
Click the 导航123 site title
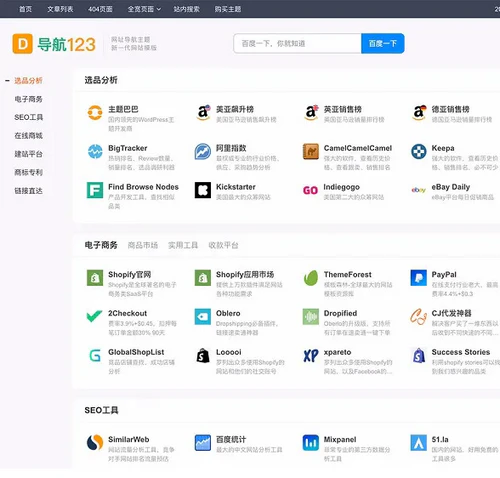[66, 44]
